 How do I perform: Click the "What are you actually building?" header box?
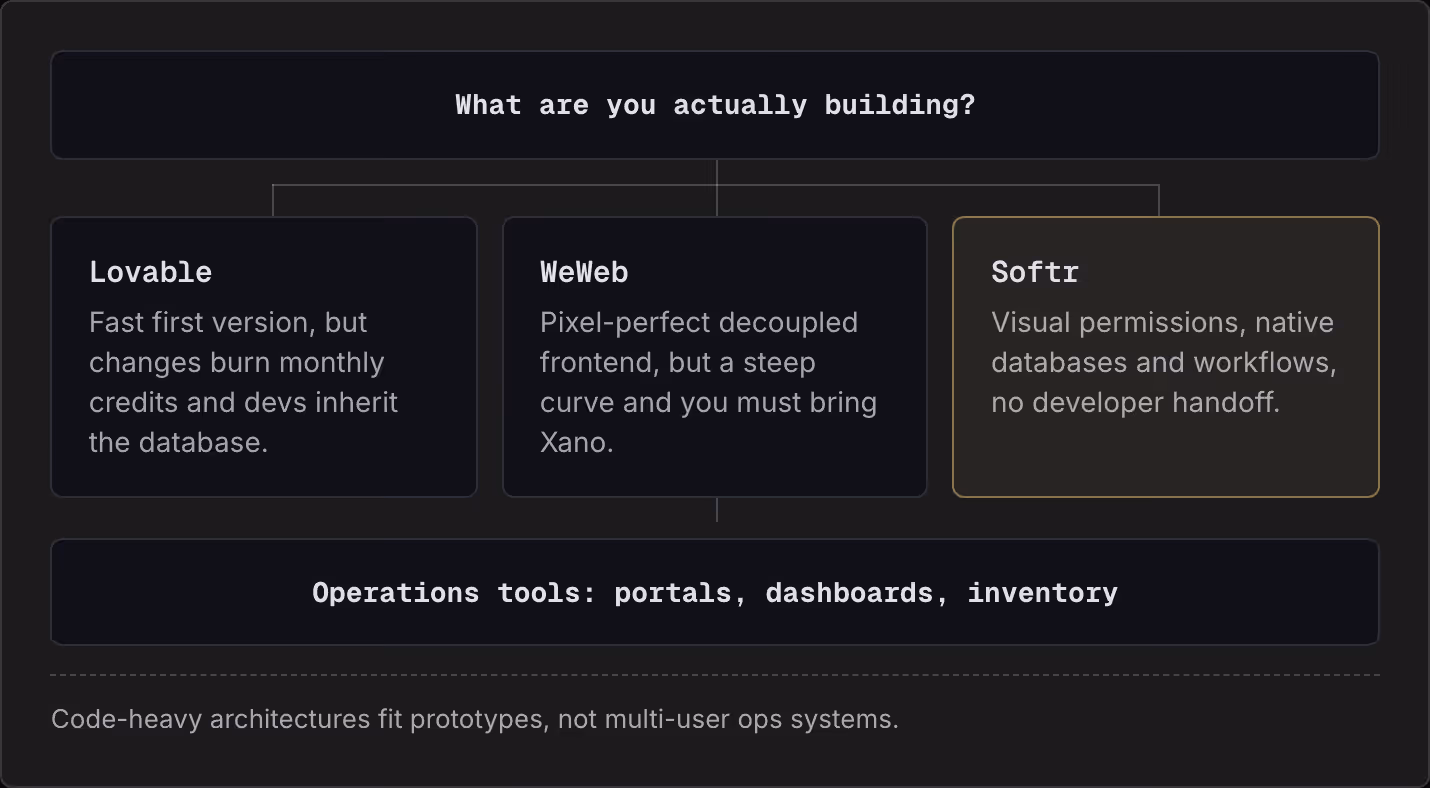715,105
